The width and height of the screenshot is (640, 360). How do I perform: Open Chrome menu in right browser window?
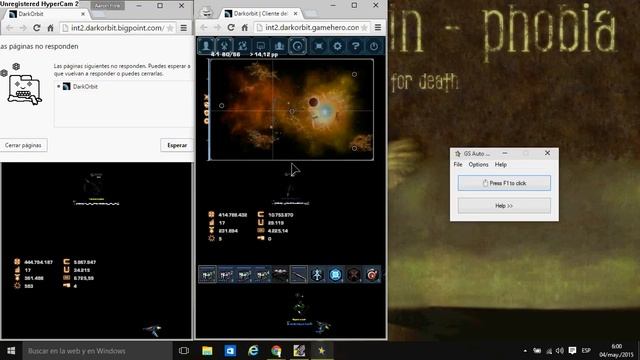coord(378,27)
